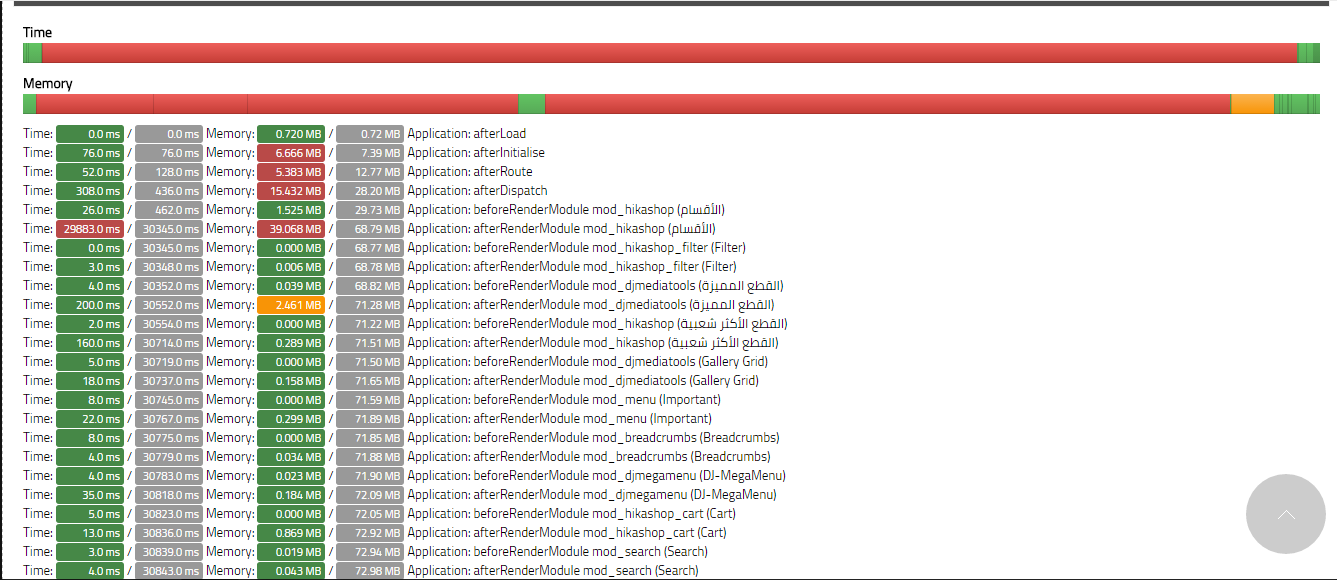The image size is (1337, 580).
Task: Click the green 0.720 MB memory badge
Action: (291, 134)
